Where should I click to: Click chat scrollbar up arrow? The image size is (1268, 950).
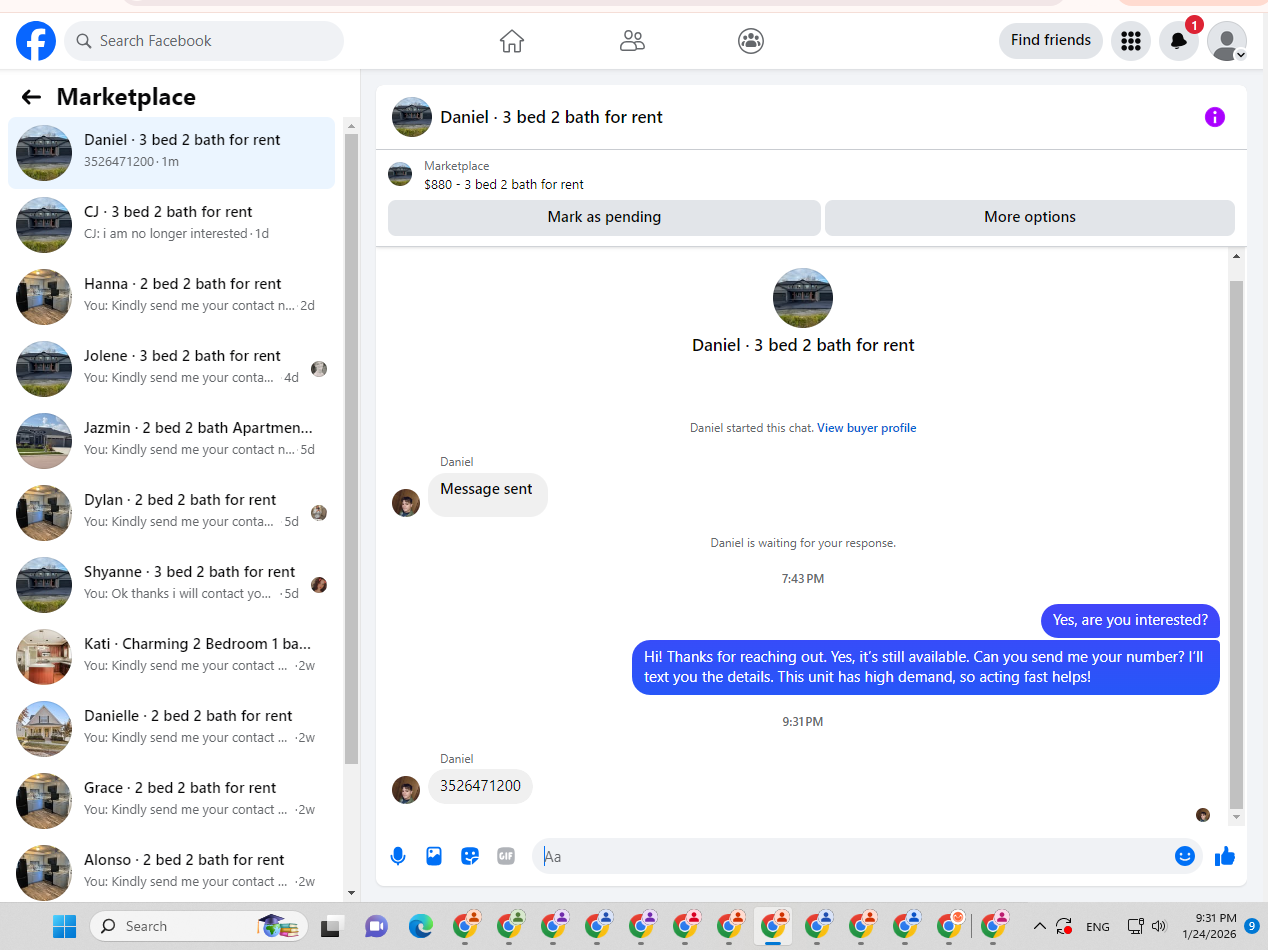pyautogui.click(x=1236, y=256)
